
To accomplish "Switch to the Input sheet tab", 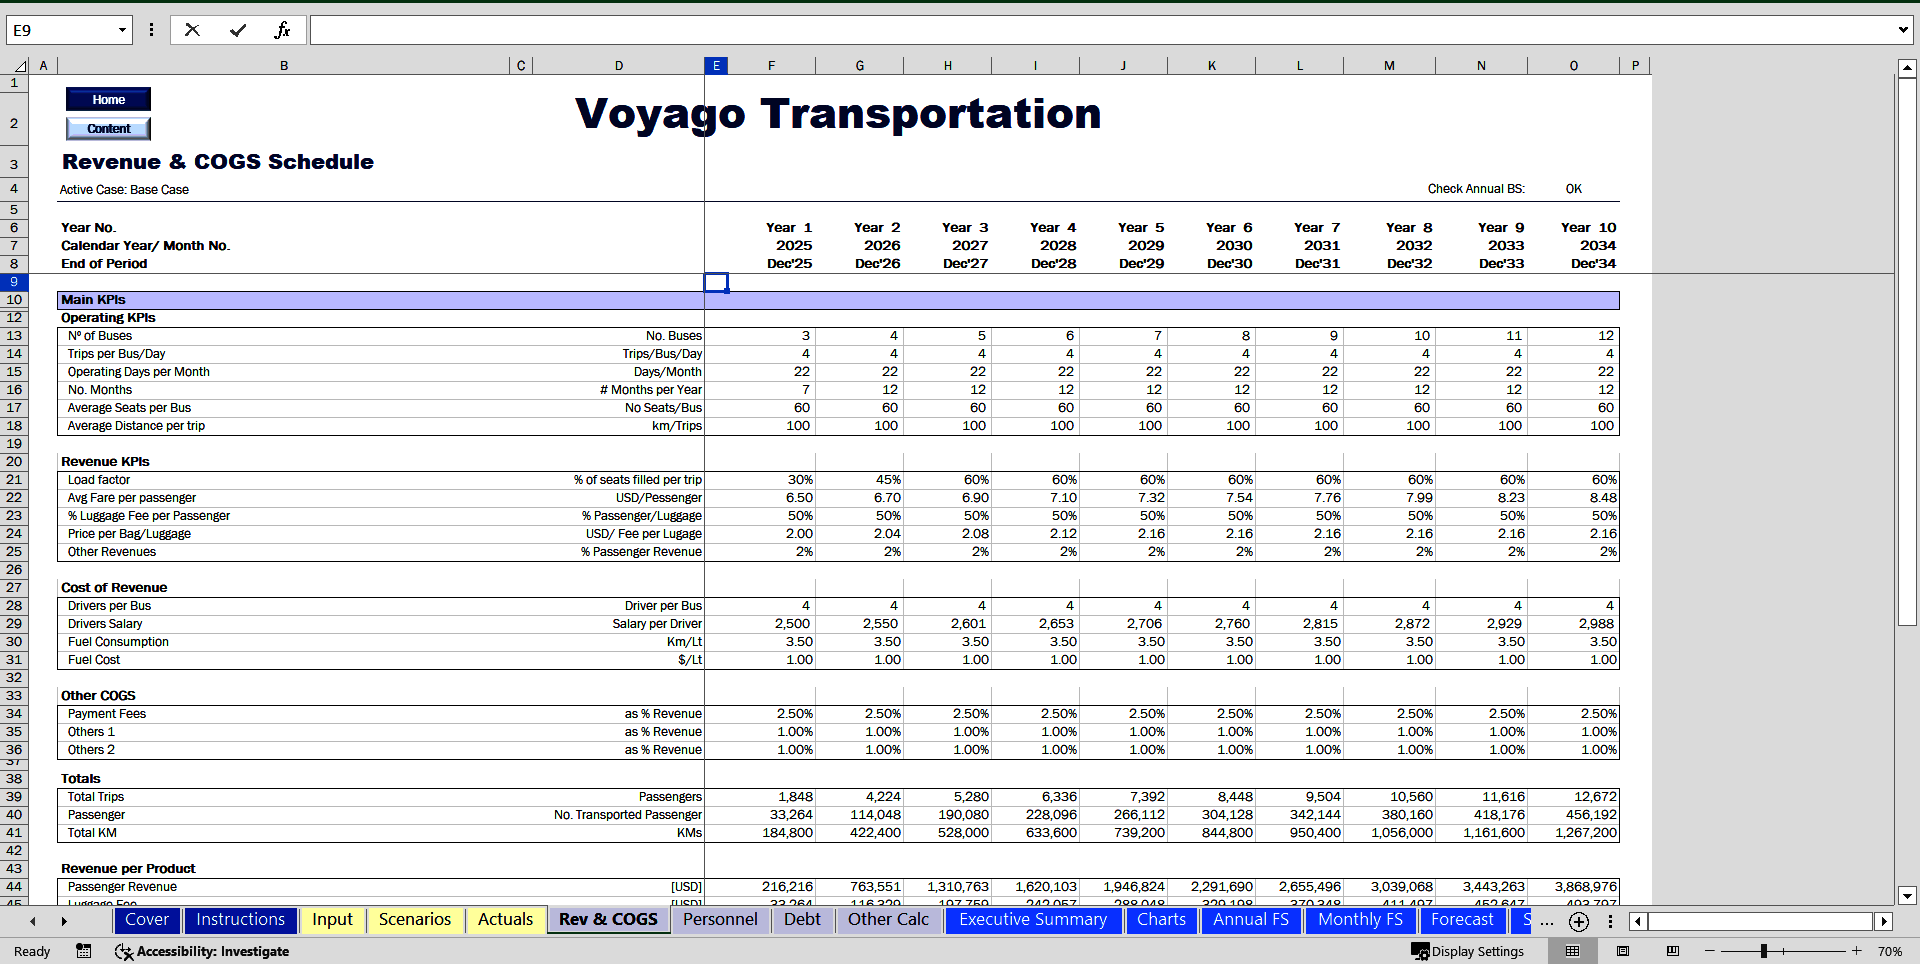I will coord(332,920).
